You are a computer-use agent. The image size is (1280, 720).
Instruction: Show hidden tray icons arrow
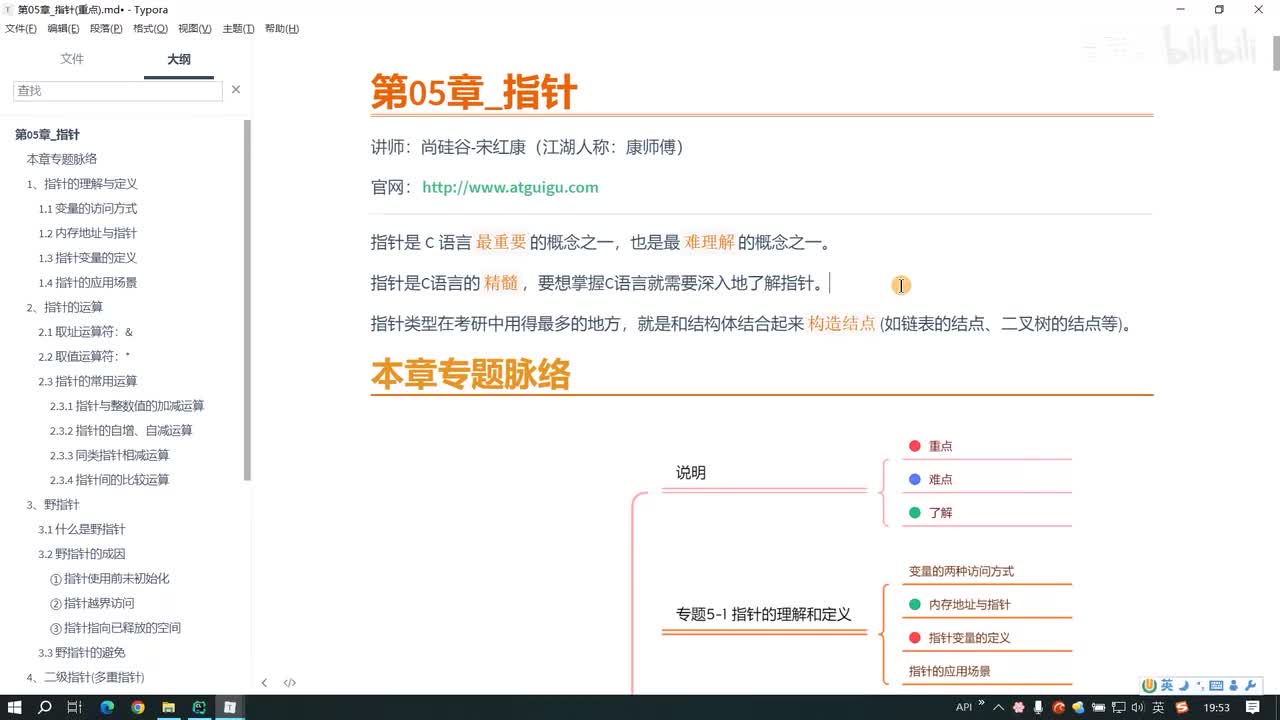coord(997,707)
